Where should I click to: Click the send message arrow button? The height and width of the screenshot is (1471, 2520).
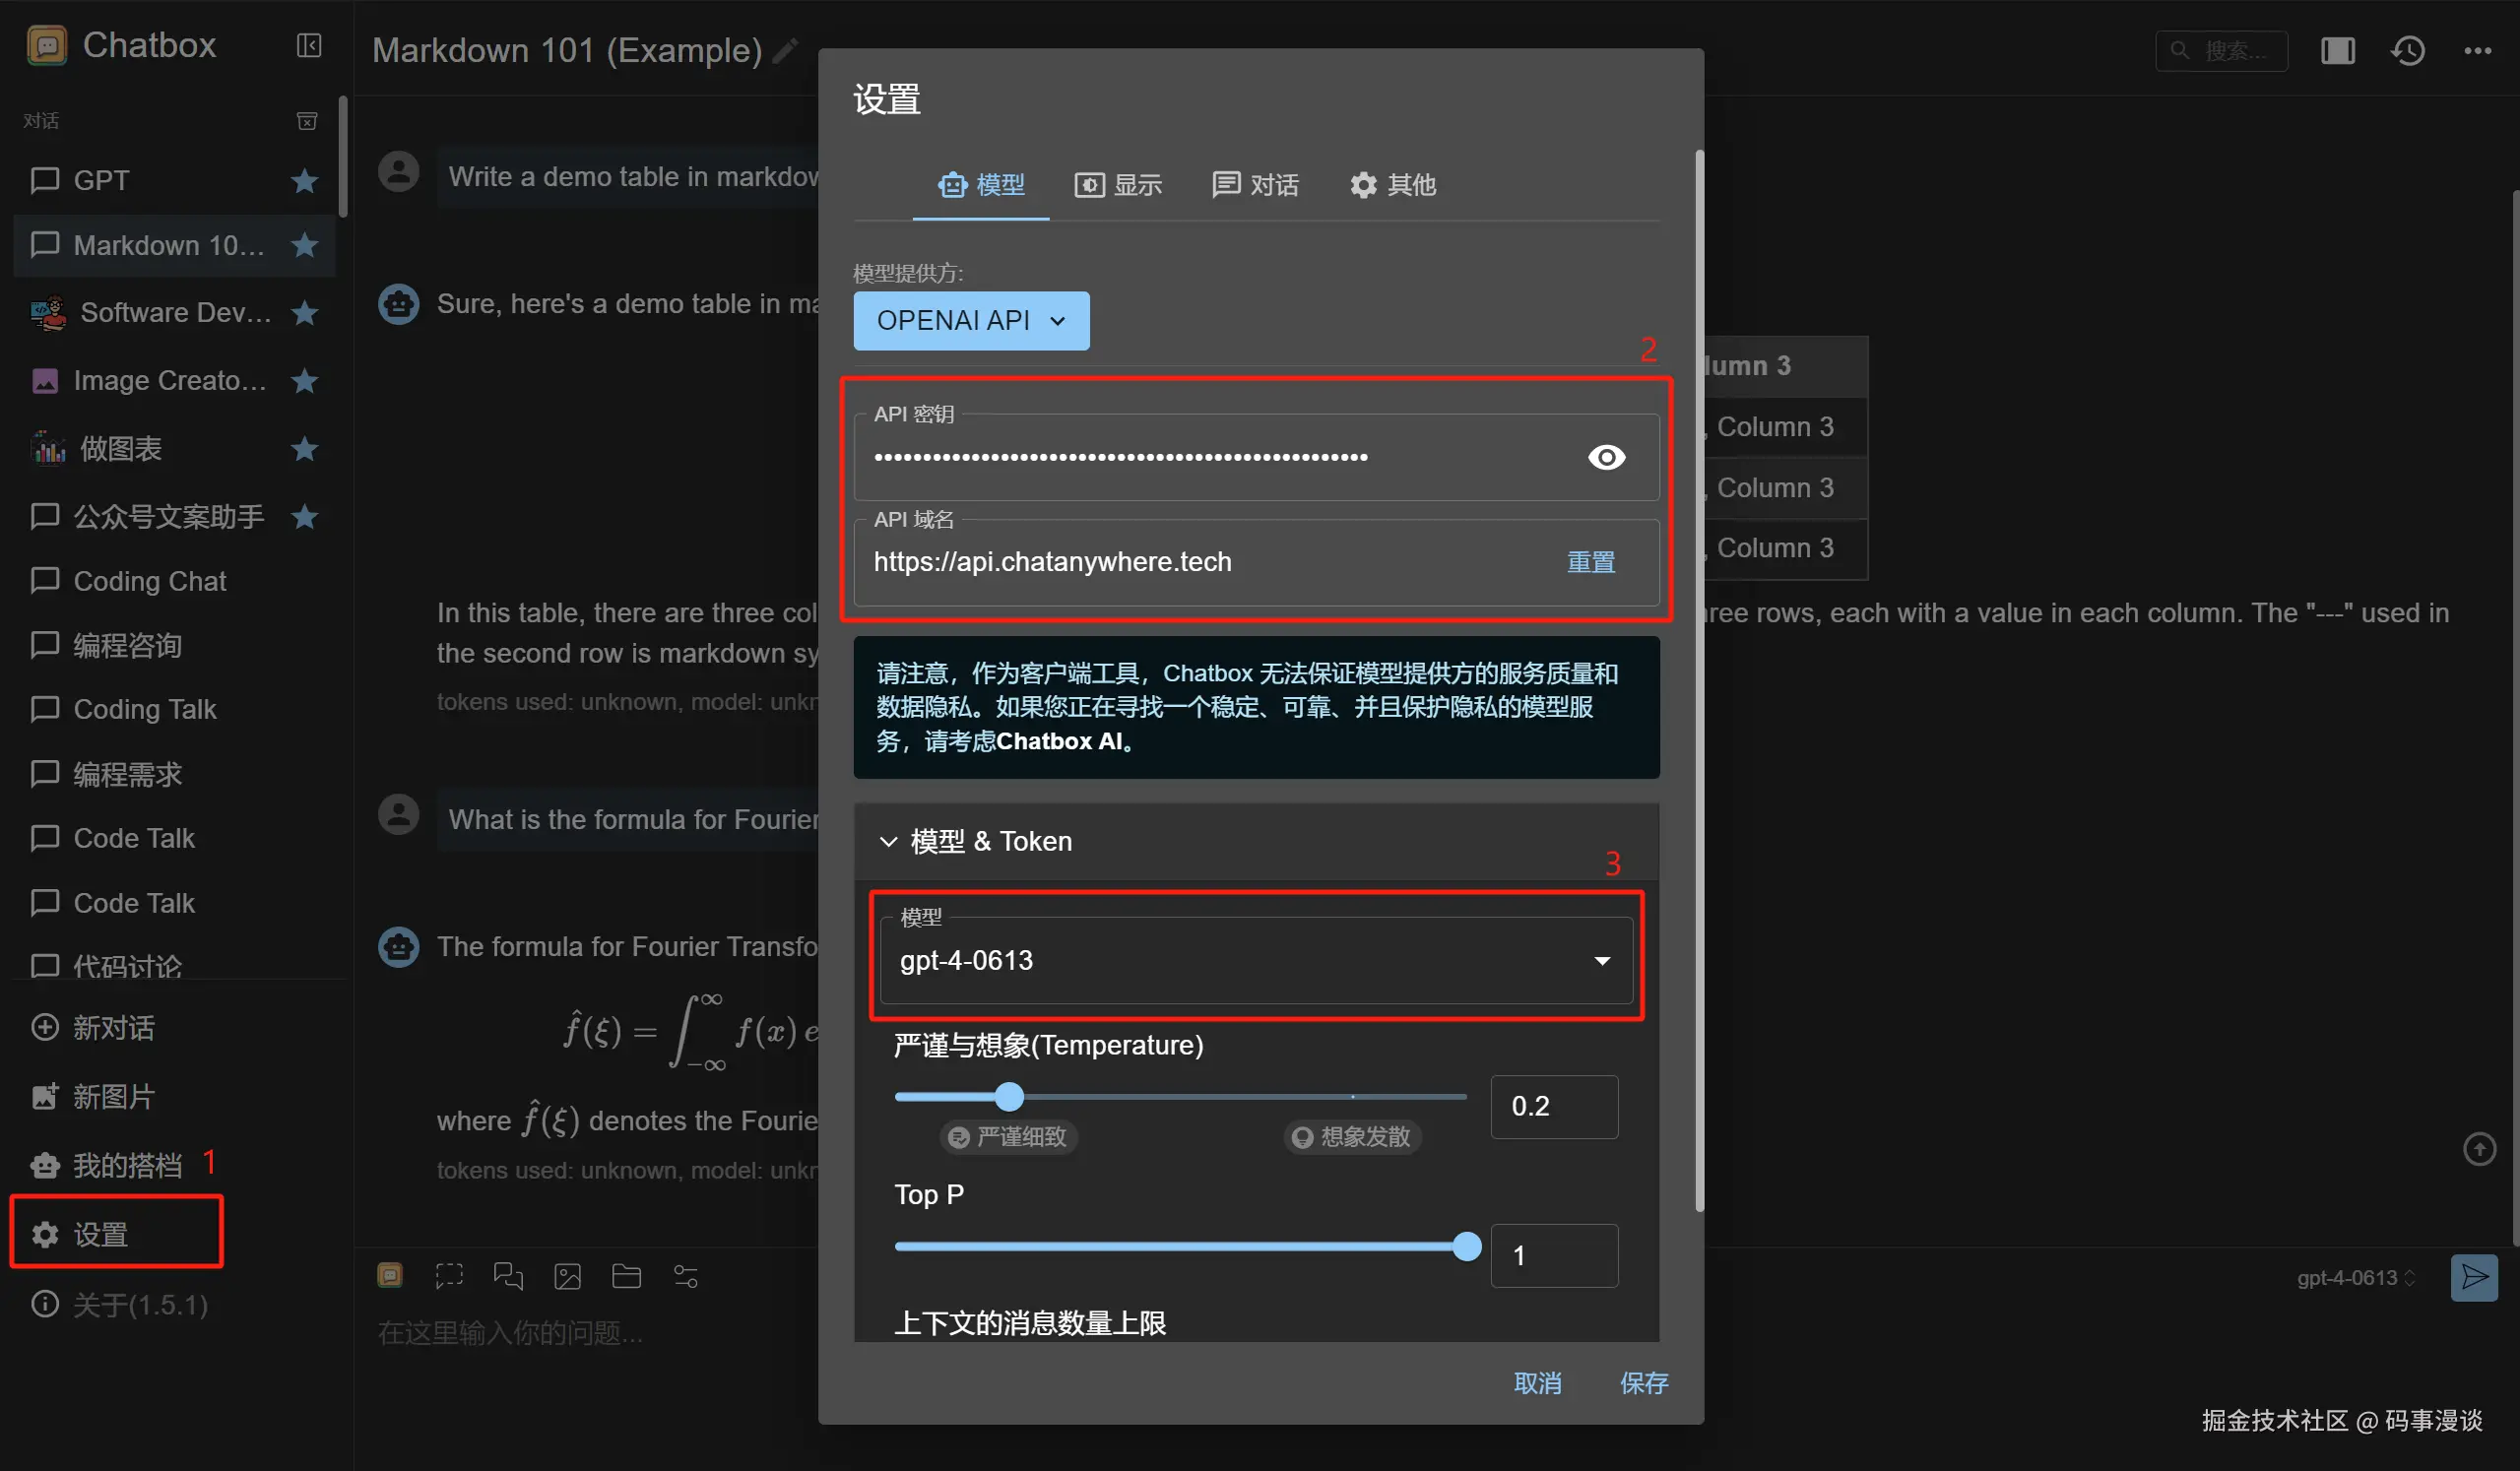(x=2473, y=1277)
